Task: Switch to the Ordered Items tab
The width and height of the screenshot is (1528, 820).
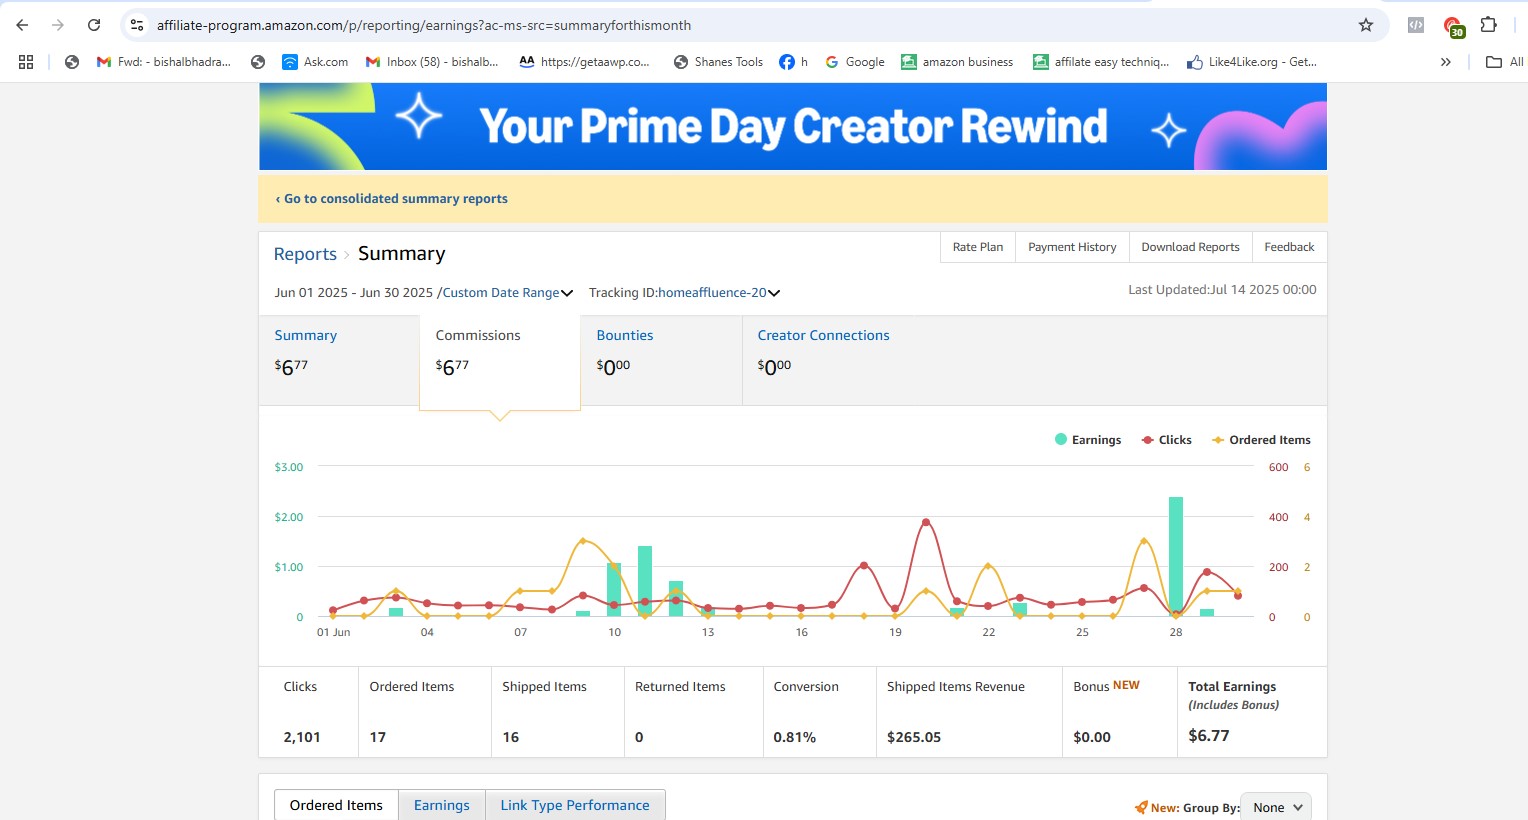Action: (336, 805)
